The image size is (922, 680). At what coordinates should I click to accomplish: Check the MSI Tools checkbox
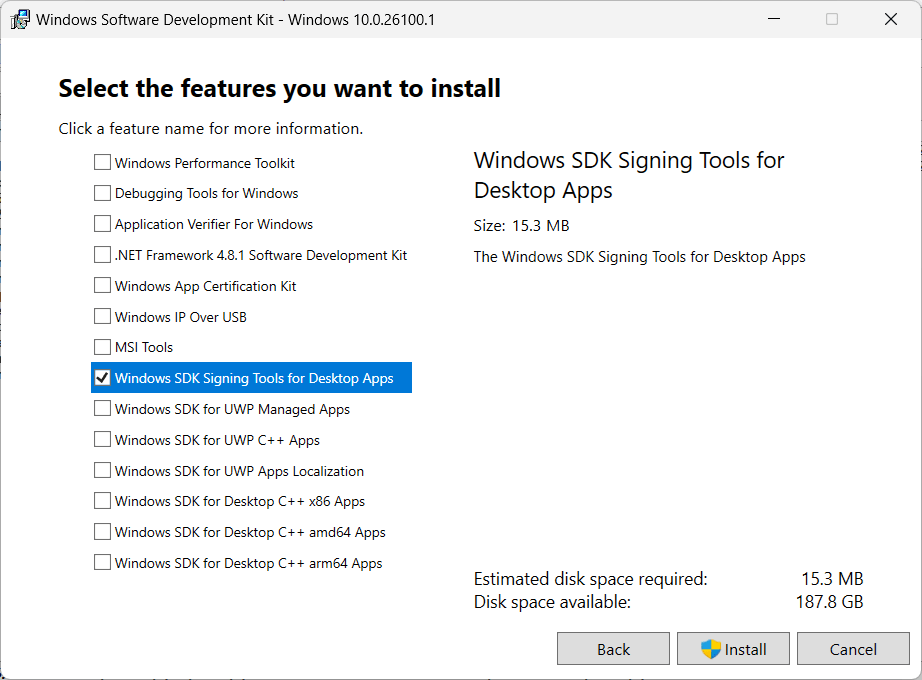102,346
